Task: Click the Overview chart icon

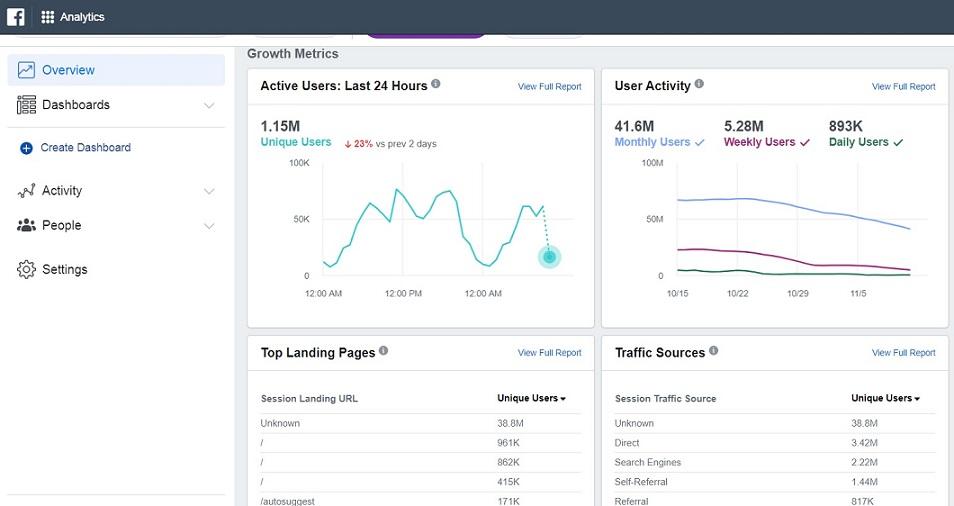Action: [x=26, y=70]
